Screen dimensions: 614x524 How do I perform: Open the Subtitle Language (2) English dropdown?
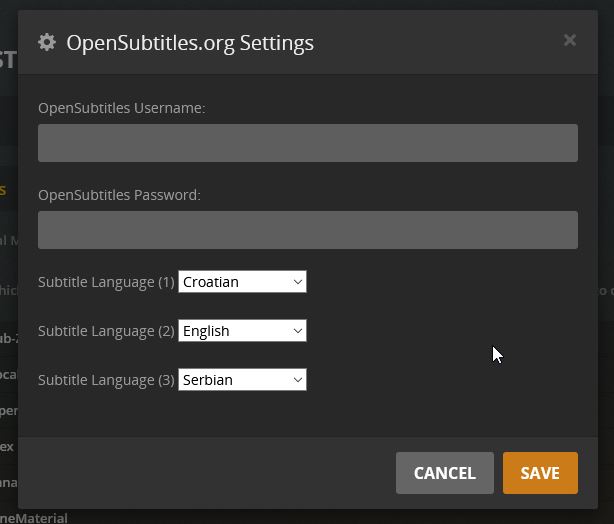242,331
